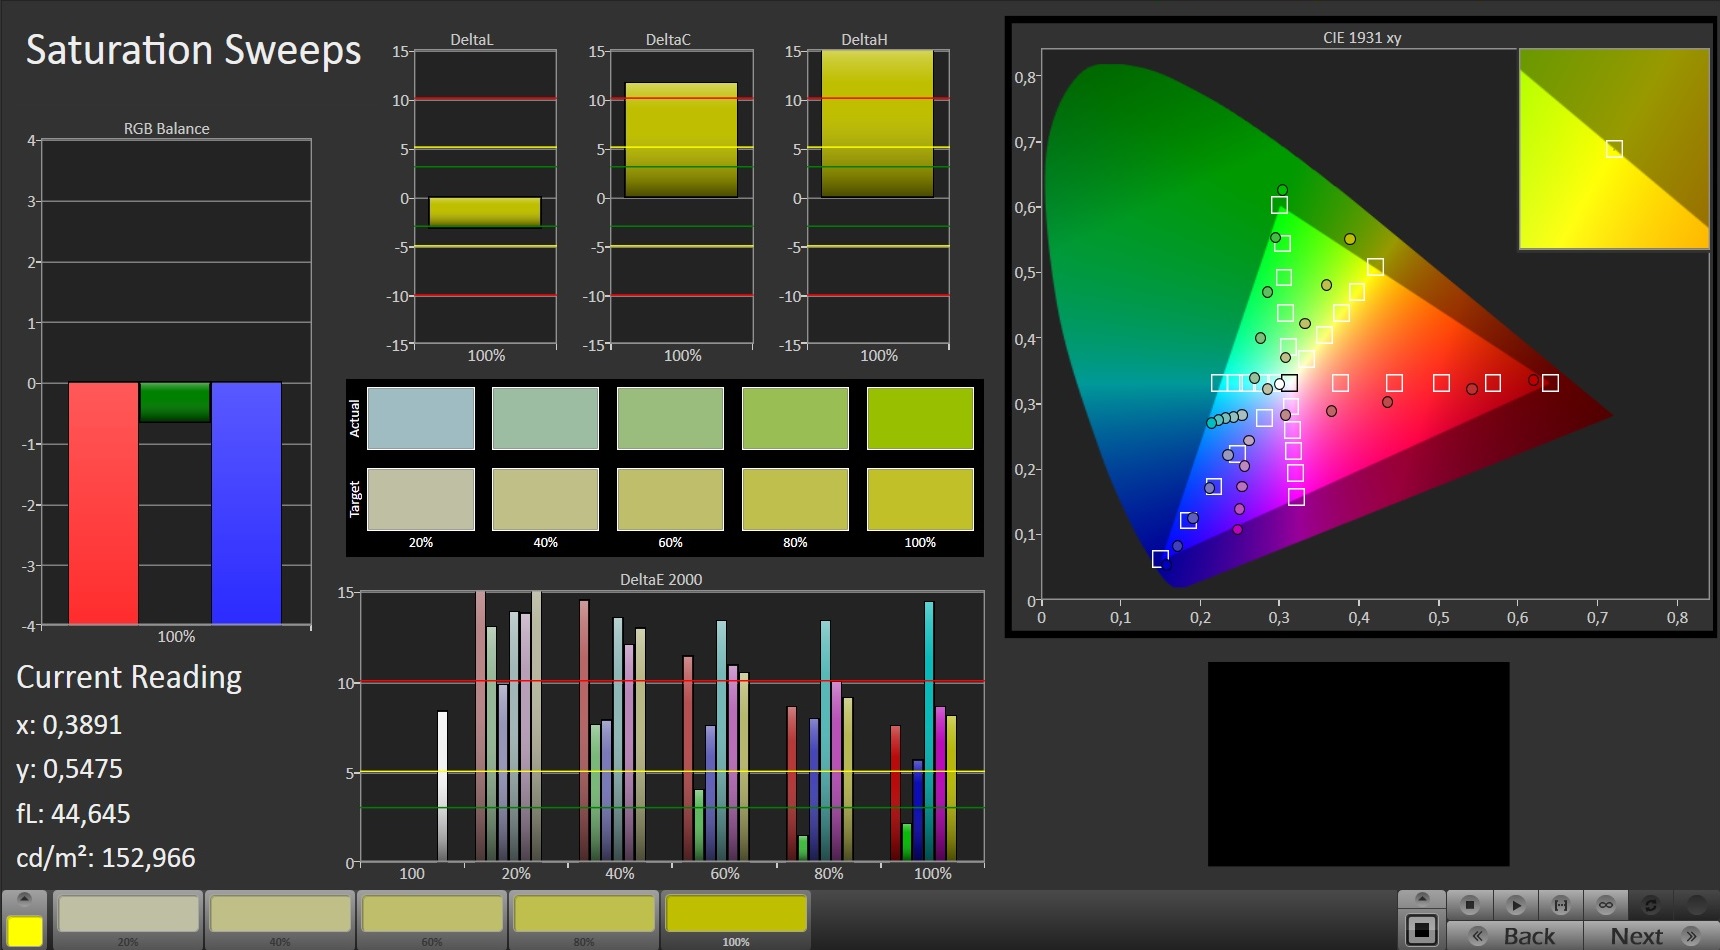Click the Current Reading heading
The image size is (1720, 950).
click(129, 678)
